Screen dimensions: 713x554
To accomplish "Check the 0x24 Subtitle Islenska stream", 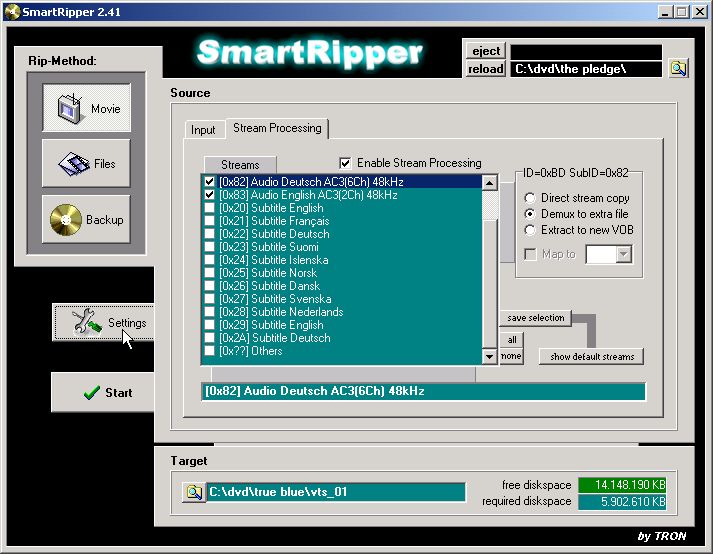I will click(209, 260).
